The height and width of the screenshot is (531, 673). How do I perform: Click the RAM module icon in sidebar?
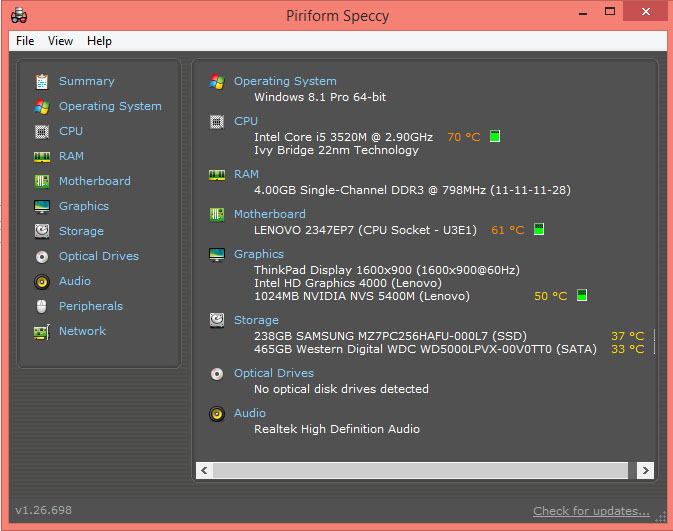[42, 157]
